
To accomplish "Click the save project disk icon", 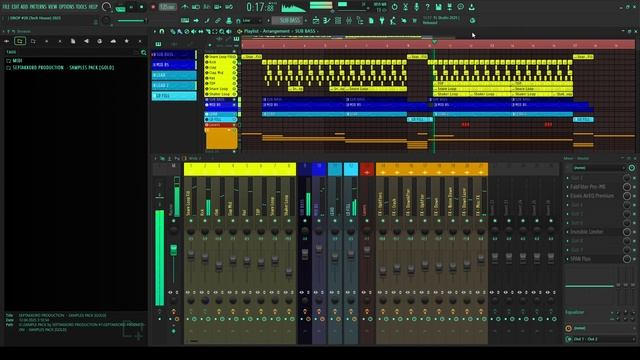I will click(x=438, y=7).
